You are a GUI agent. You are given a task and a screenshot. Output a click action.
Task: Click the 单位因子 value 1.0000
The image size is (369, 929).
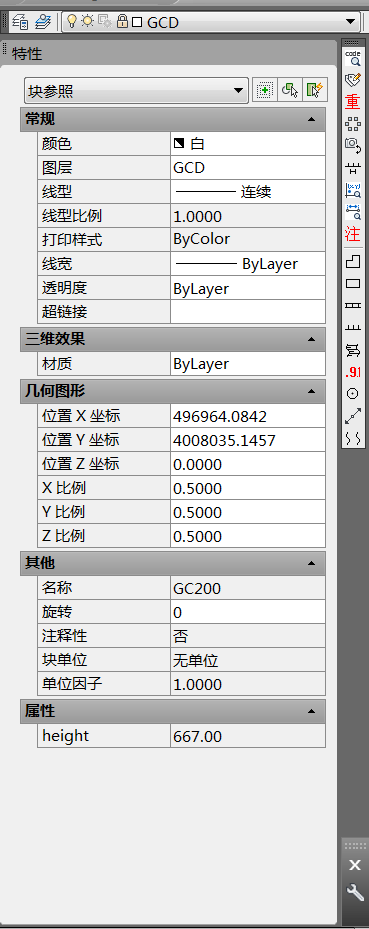click(248, 684)
